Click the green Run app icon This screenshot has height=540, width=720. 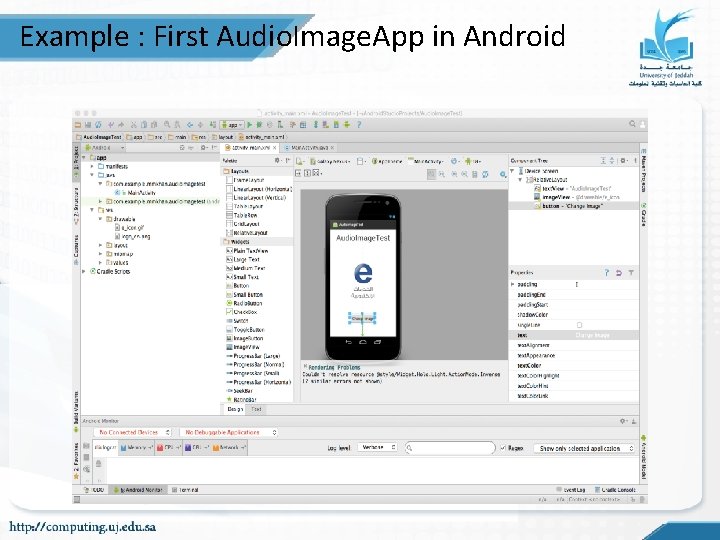[x=250, y=124]
